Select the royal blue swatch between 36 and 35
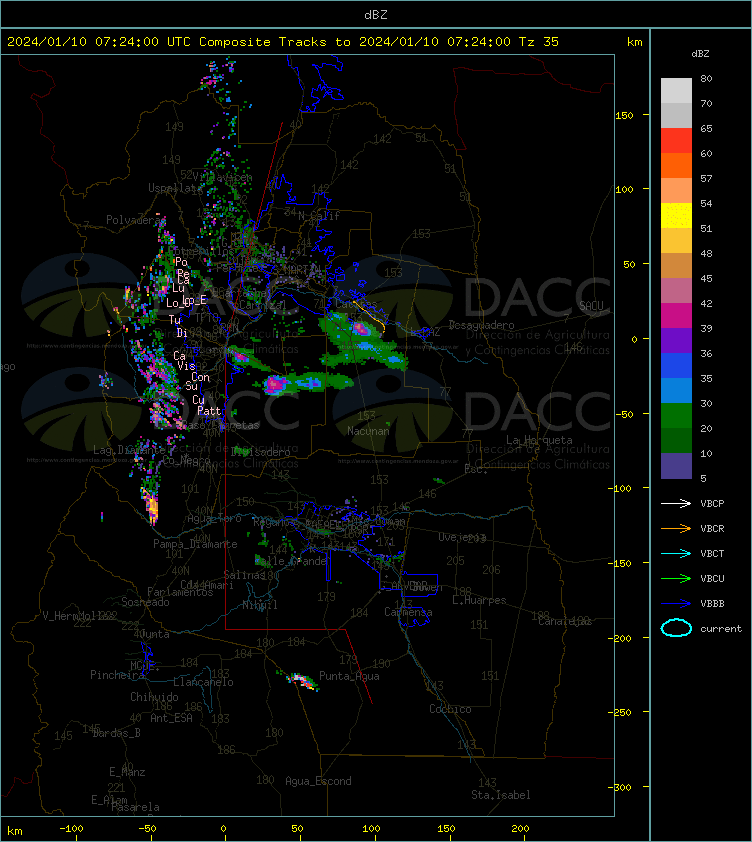The height and width of the screenshot is (842, 752). (x=676, y=365)
